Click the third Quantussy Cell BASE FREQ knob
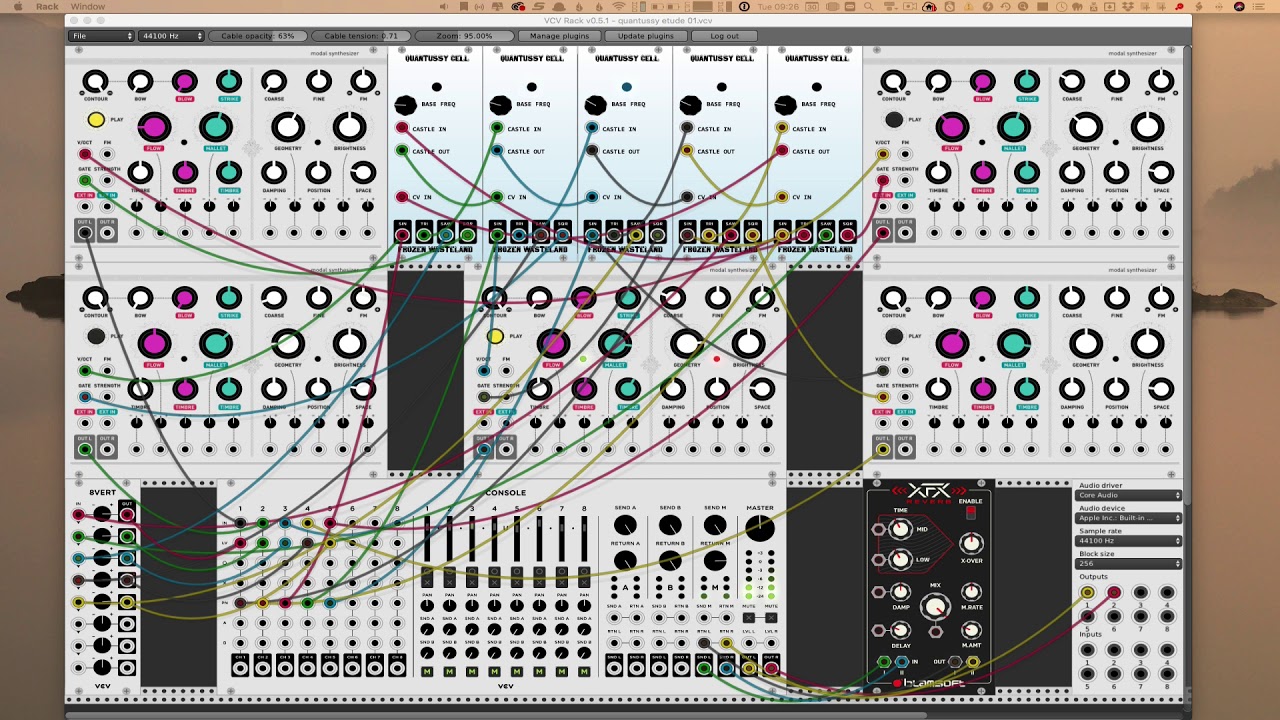Image resolution: width=1280 pixels, height=720 pixels. point(595,105)
